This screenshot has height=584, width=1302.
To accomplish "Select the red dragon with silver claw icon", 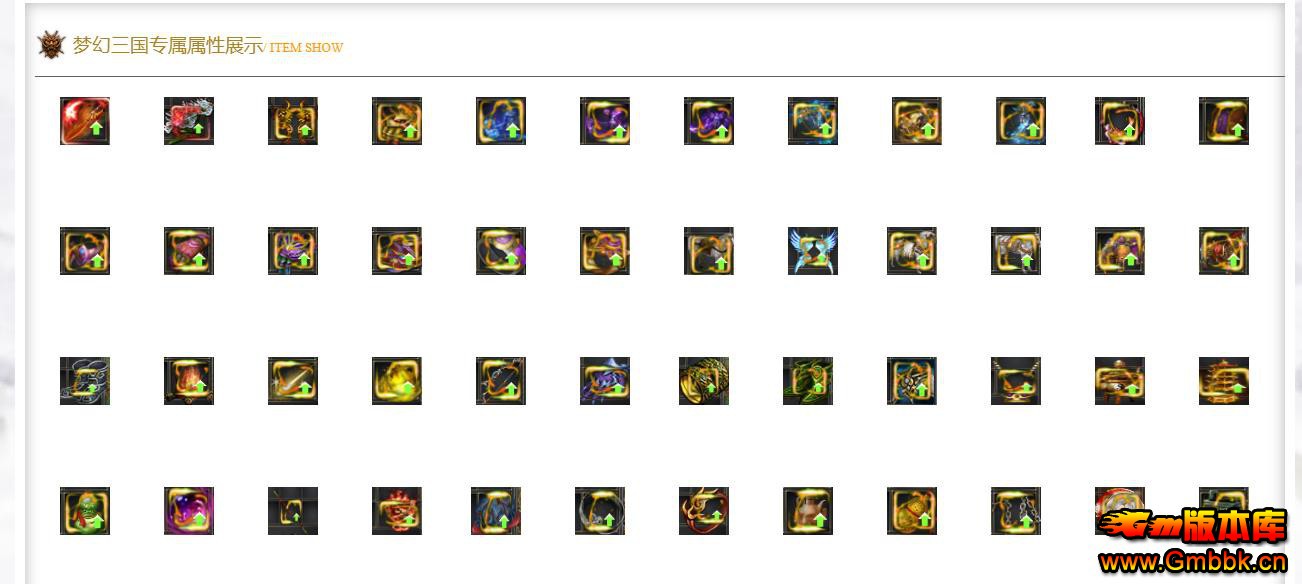I will coord(189,121).
